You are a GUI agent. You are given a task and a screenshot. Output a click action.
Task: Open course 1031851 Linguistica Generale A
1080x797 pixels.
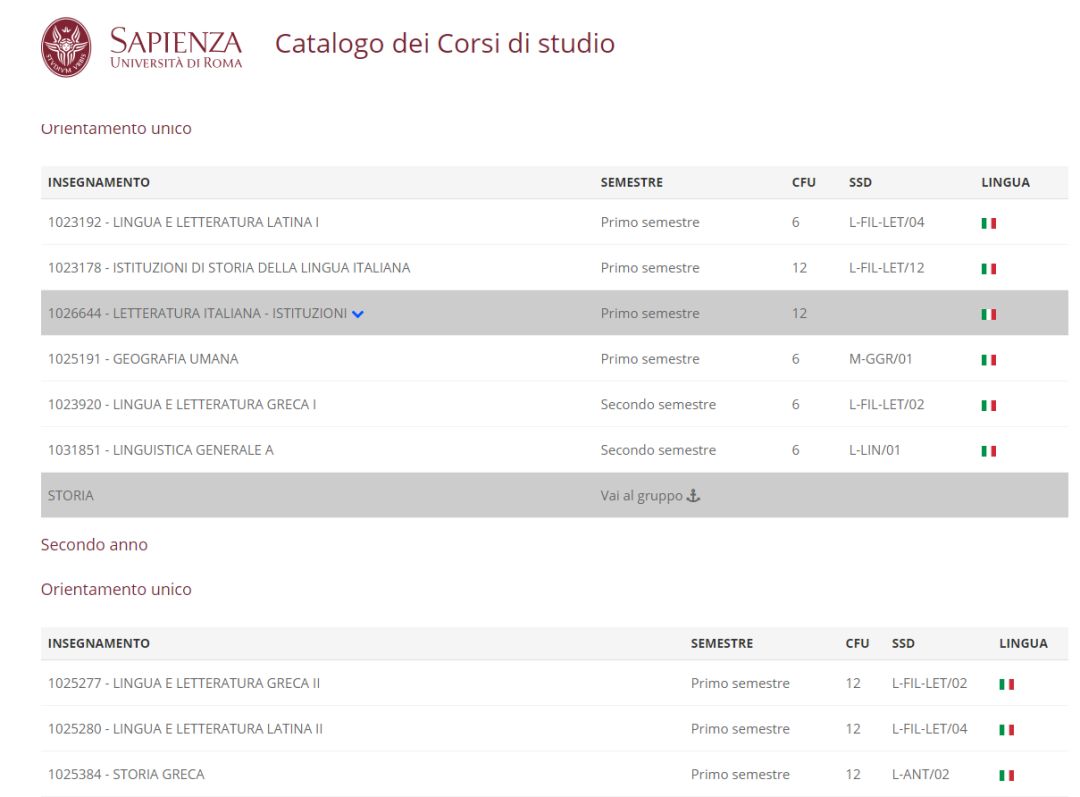pyautogui.click(x=160, y=450)
